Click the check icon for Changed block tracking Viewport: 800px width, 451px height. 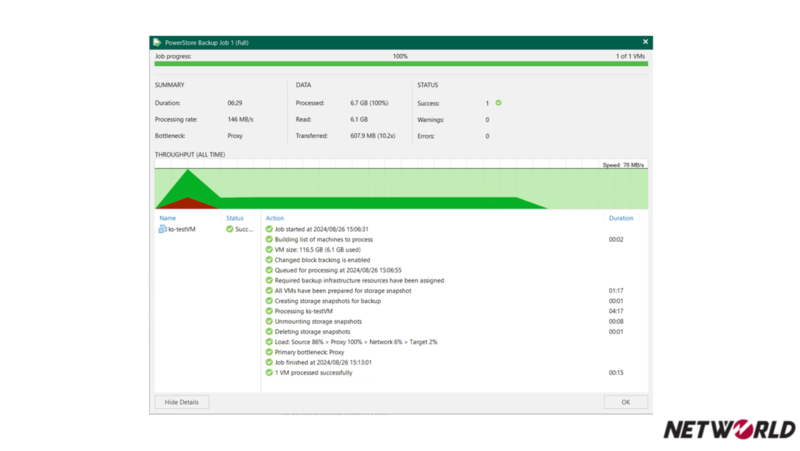269,260
